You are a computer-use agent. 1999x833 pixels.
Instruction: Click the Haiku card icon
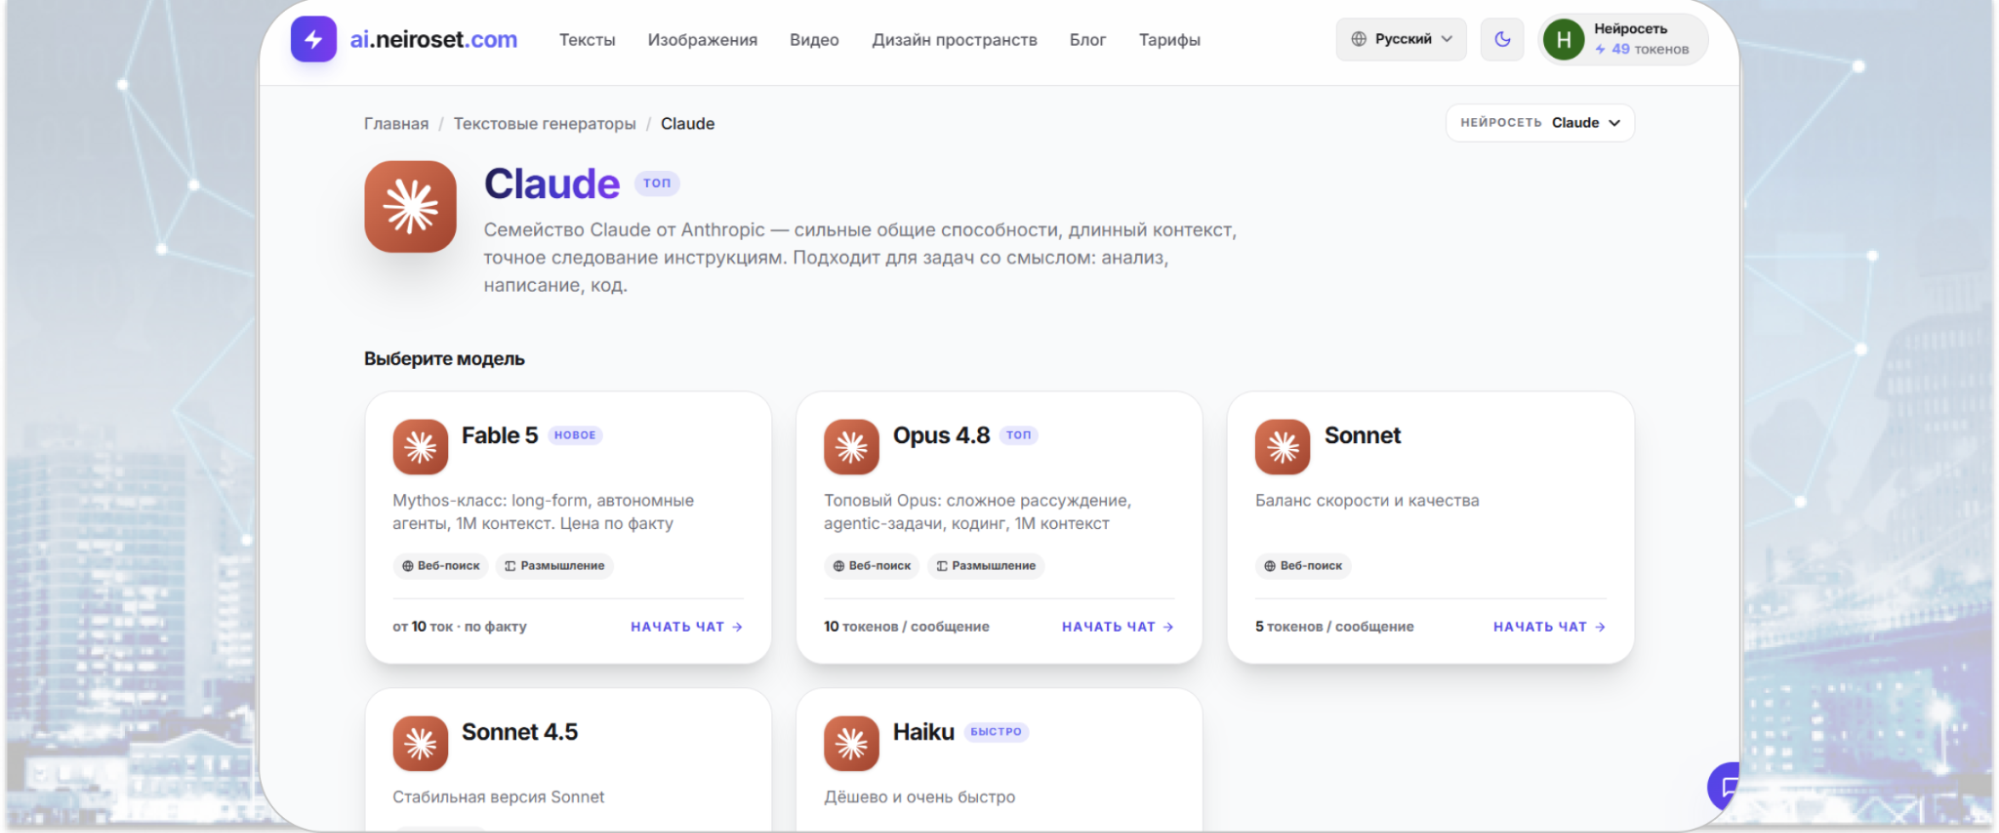point(851,743)
